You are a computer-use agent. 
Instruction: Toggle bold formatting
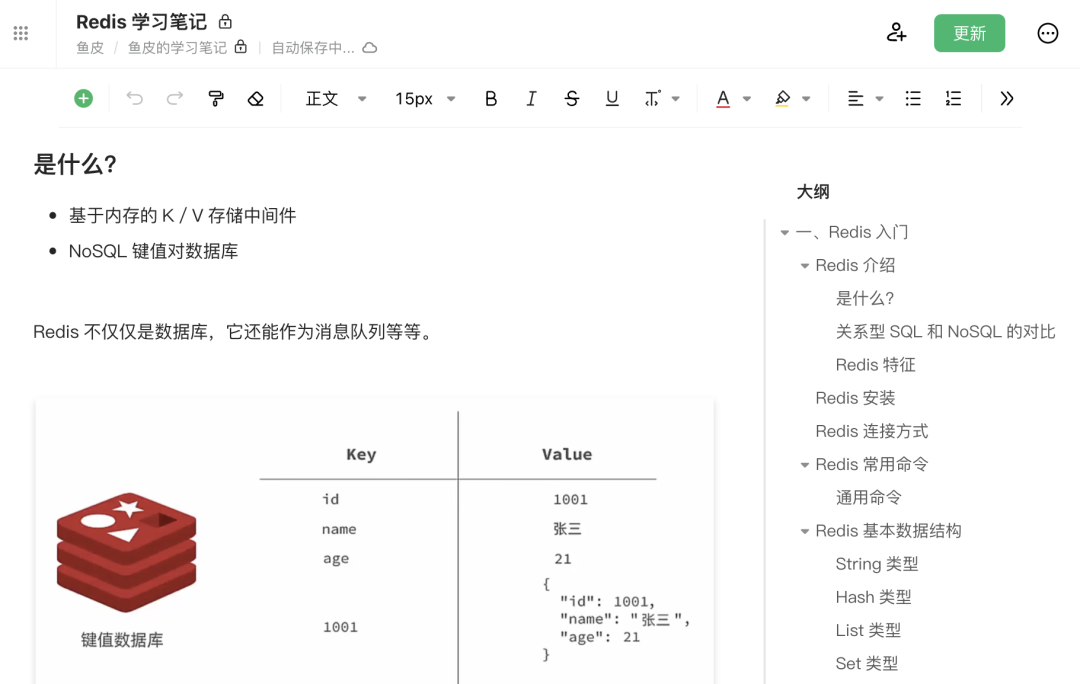(491, 98)
